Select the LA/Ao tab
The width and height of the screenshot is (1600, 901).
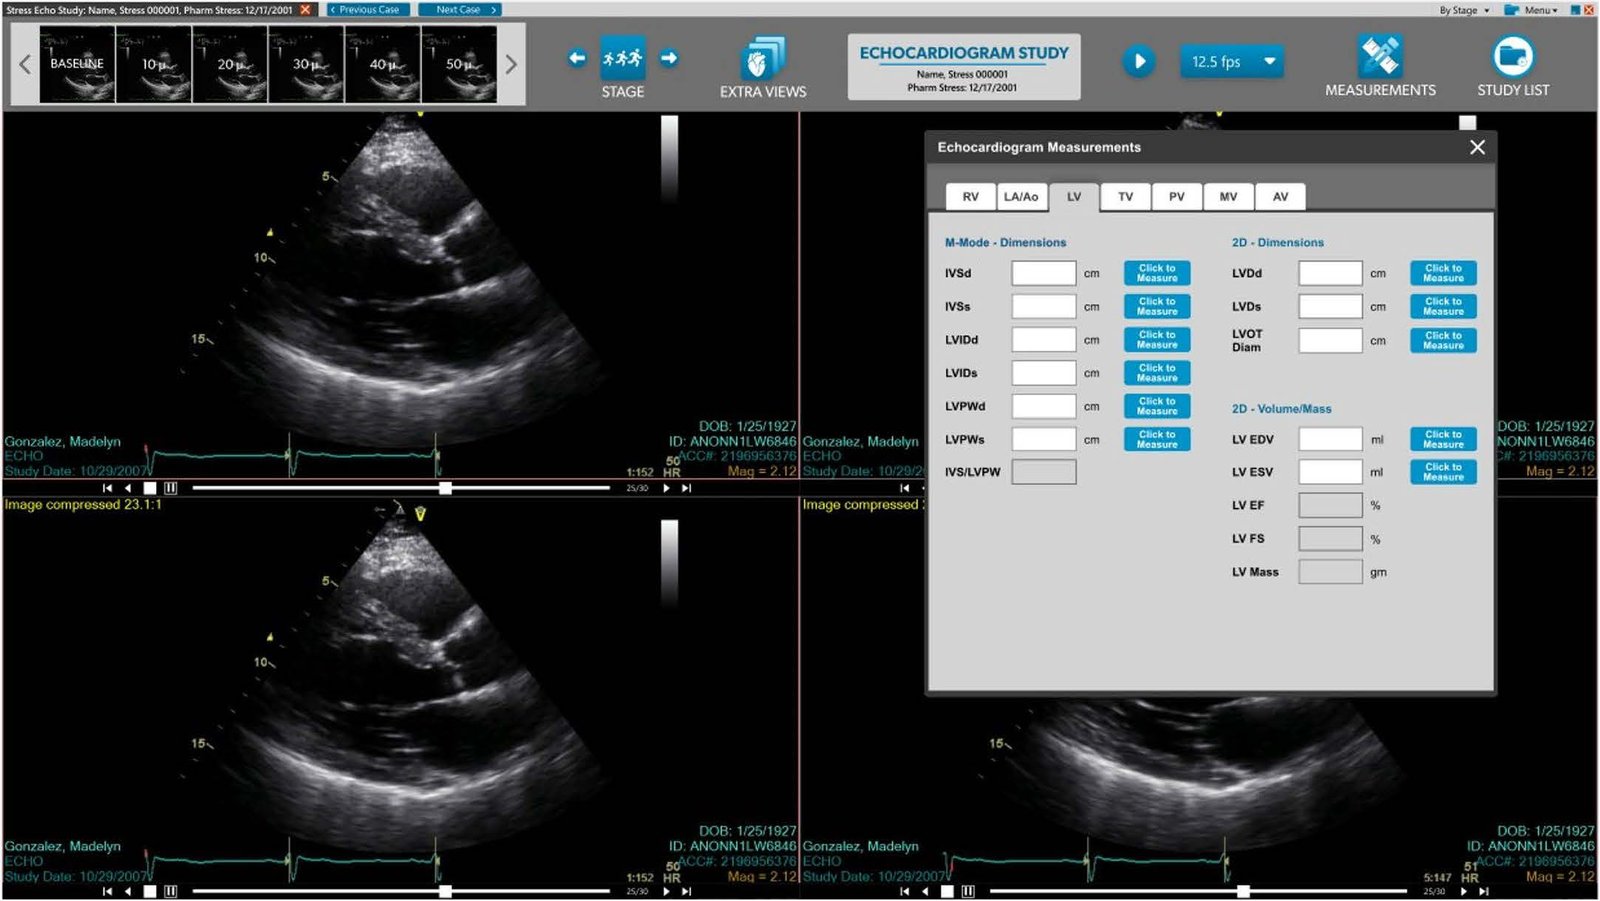pos(1021,196)
